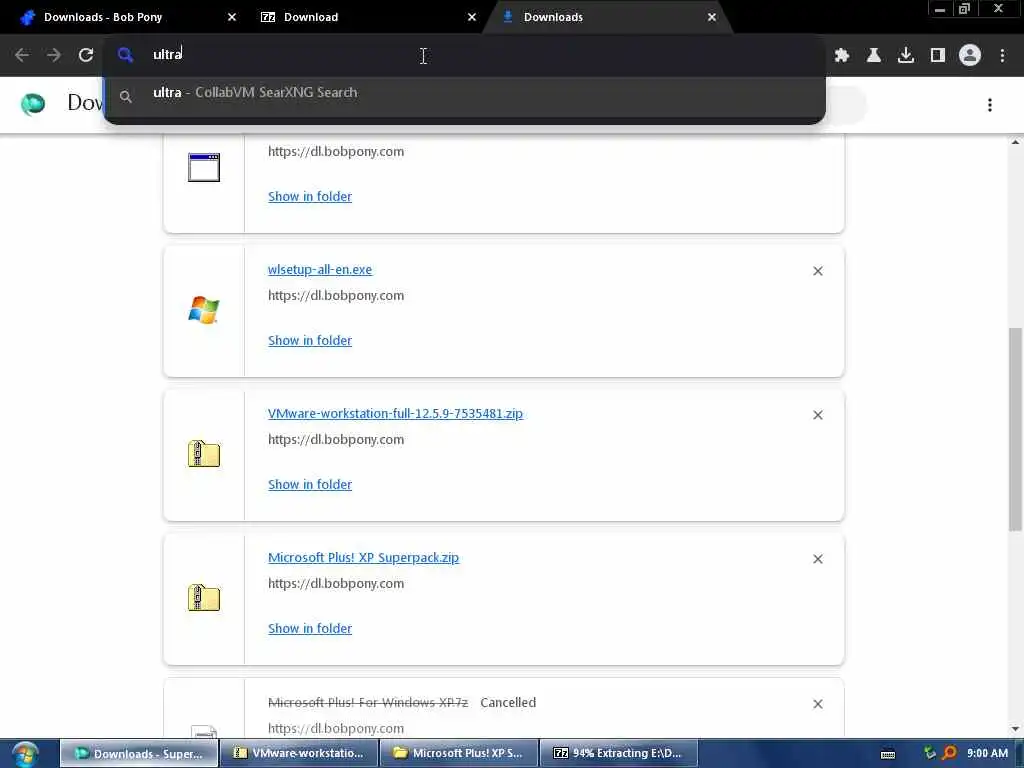Remove Microsoft Plus! XP Superpack.zip from the list

pyautogui.click(x=818, y=559)
